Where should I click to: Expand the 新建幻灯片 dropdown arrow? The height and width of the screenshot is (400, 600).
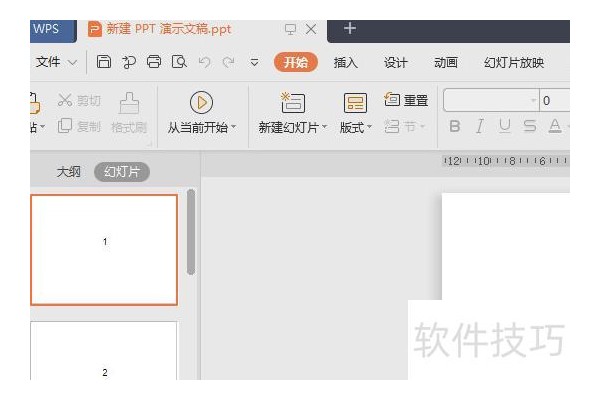[x=324, y=127]
